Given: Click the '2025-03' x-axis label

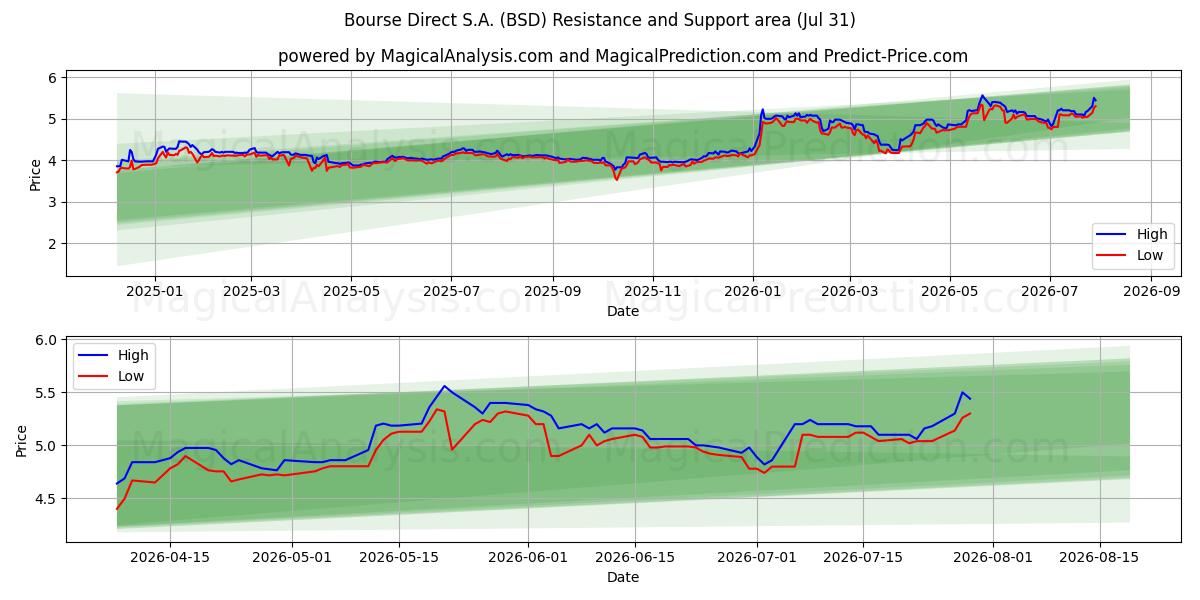Looking at the screenshot, I should coord(250,291).
